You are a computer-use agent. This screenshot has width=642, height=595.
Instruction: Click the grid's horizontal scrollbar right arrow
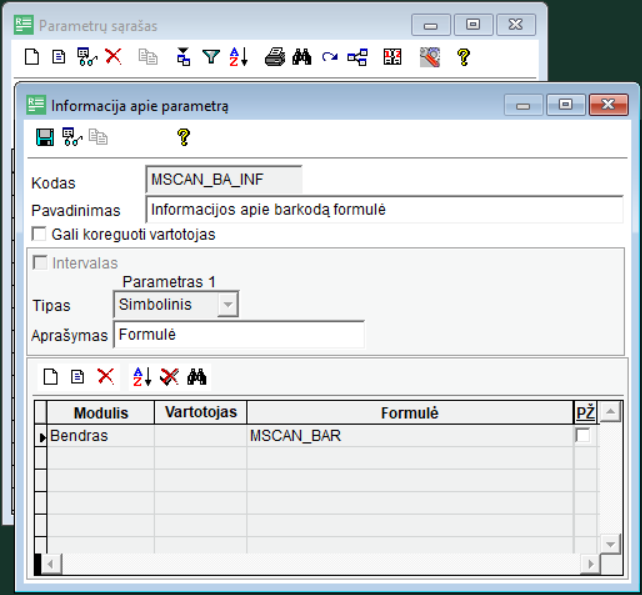point(593,565)
